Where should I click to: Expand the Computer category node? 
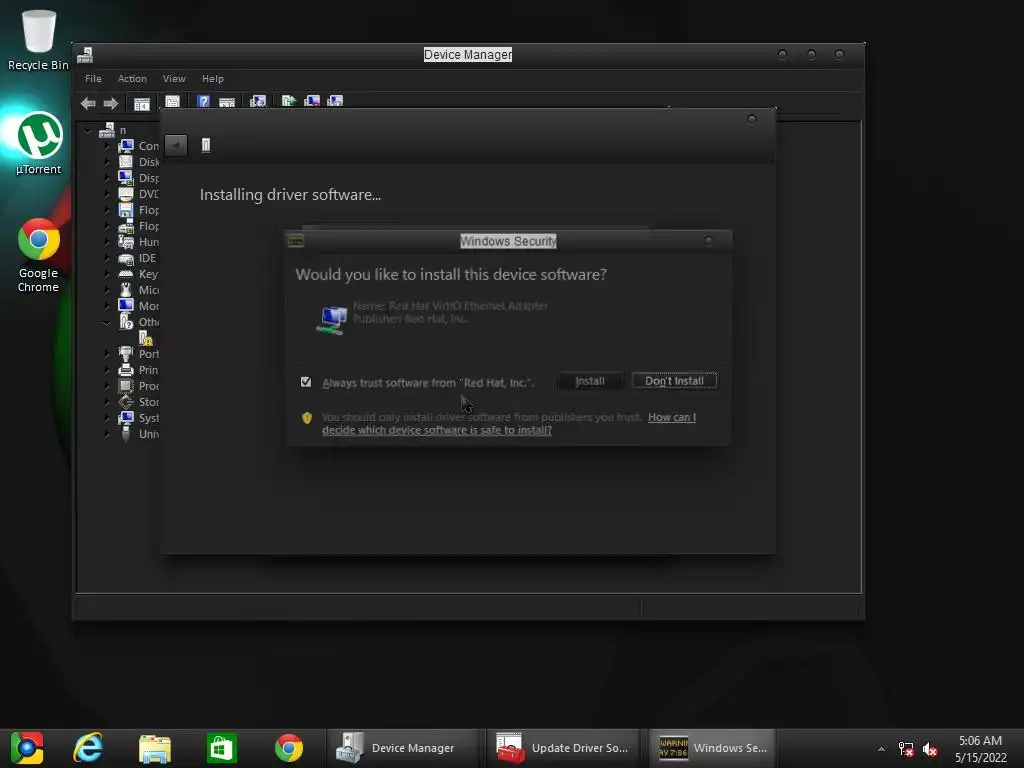tap(107, 146)
